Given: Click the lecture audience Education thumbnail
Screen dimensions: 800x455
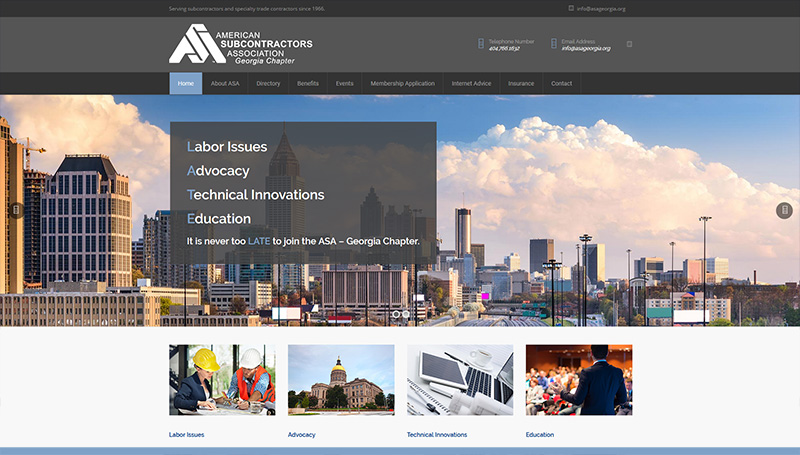Looking at the screenshot, I should tap(579, 380).
